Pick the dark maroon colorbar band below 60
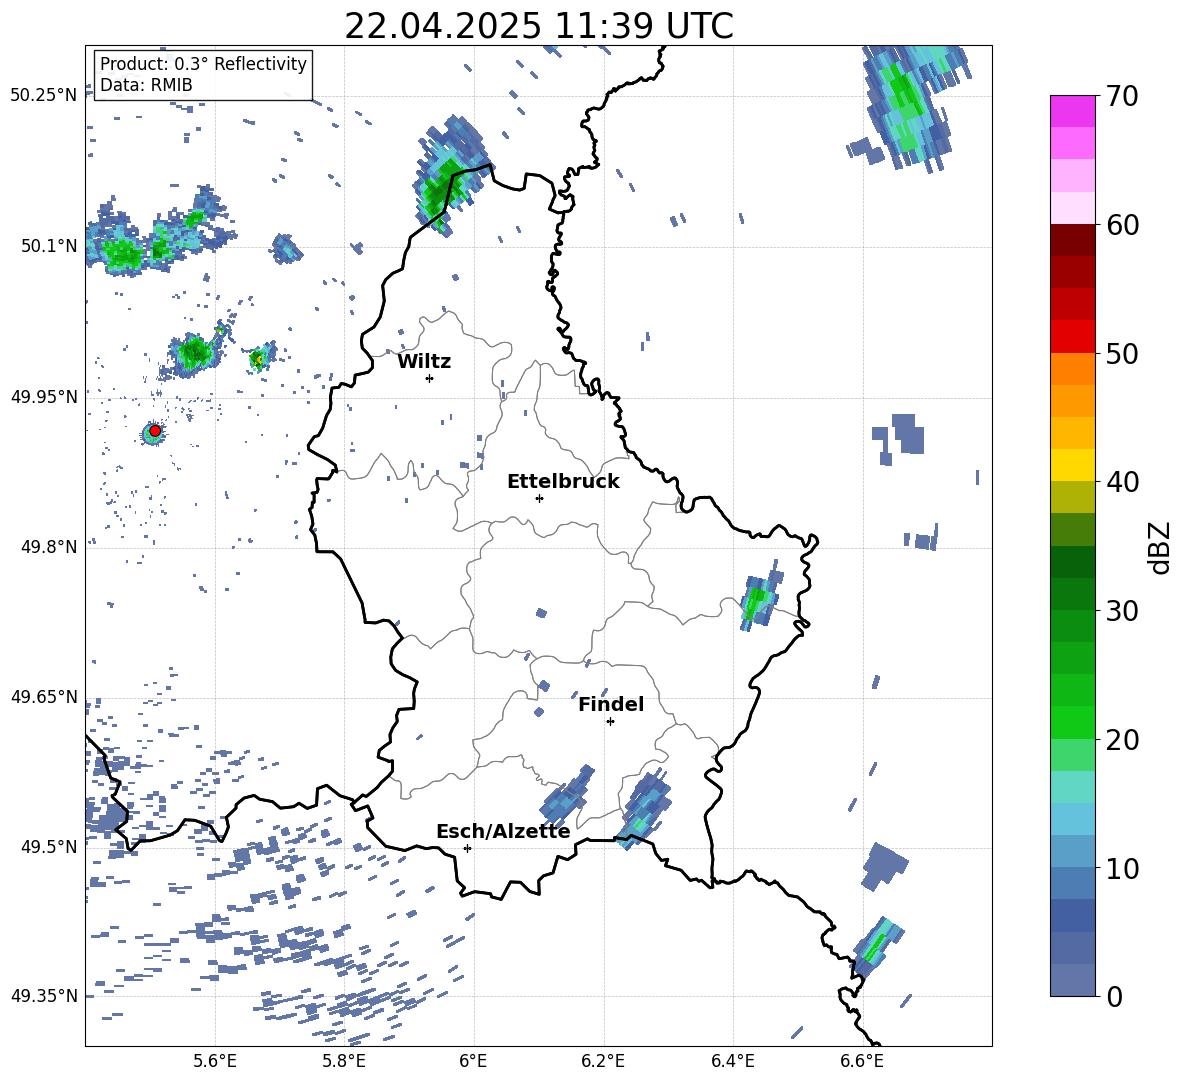This screenshot has height=1081, width=1184. tap(1072, 240)
